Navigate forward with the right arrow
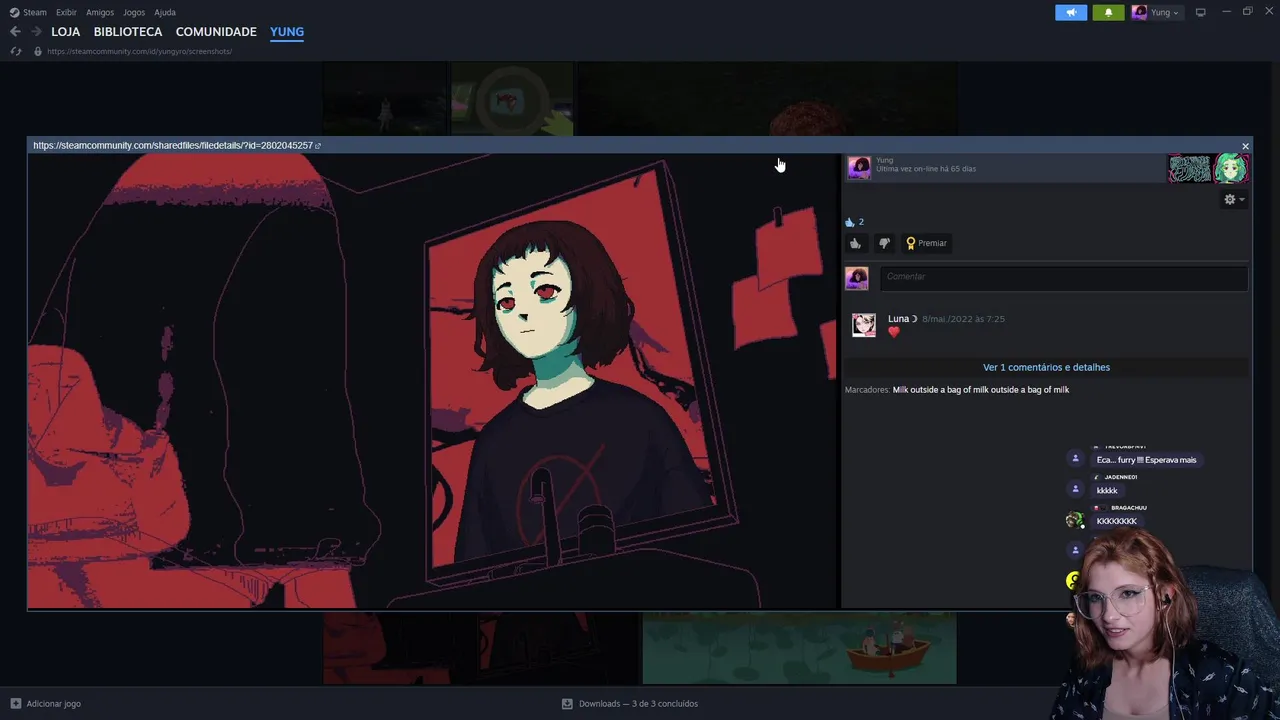 click(x=36, y=32)
